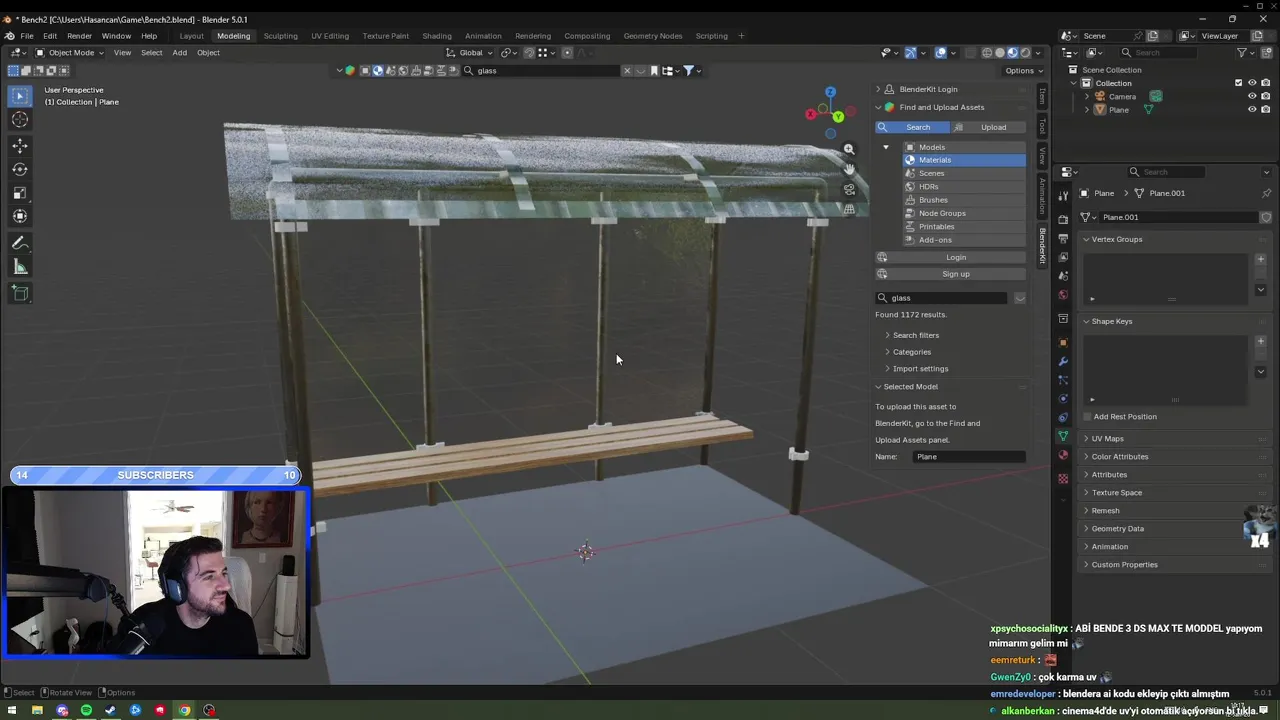The image size is (1280, 720).
Task: Open the Physics properties tab
Action: click(1063, 399)
